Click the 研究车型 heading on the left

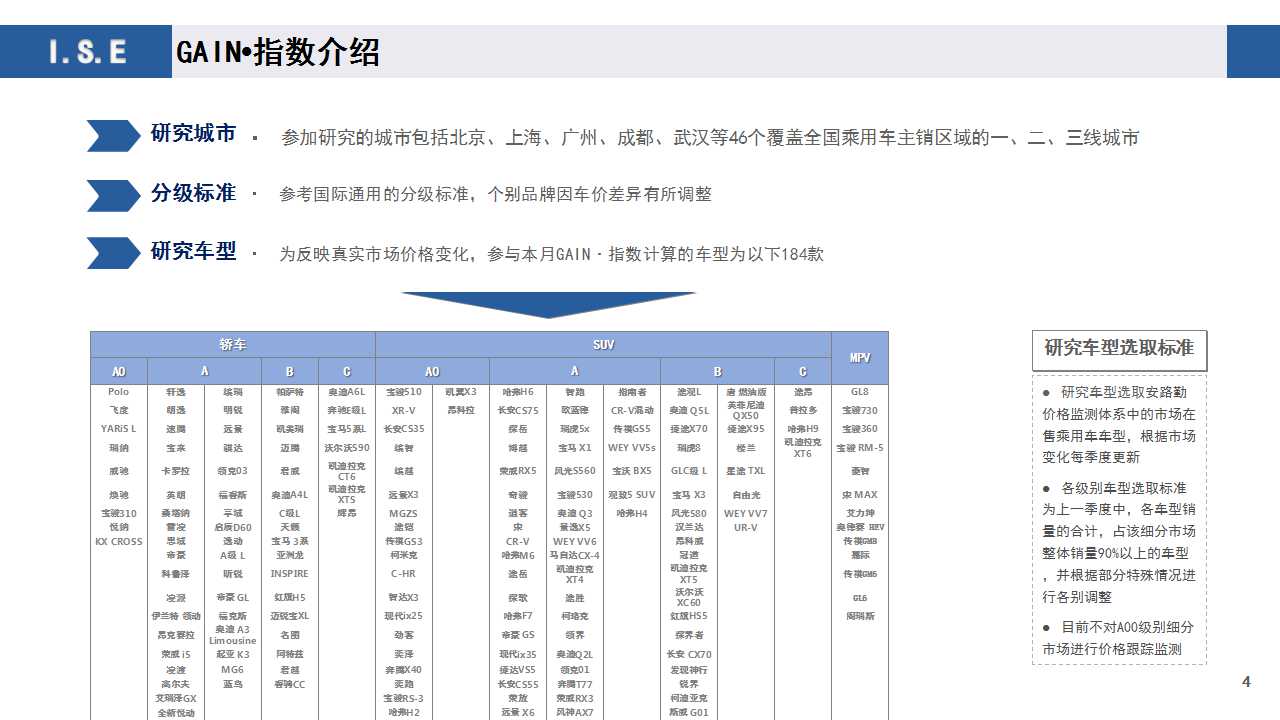pyautogui.click(x=193, y=251)
